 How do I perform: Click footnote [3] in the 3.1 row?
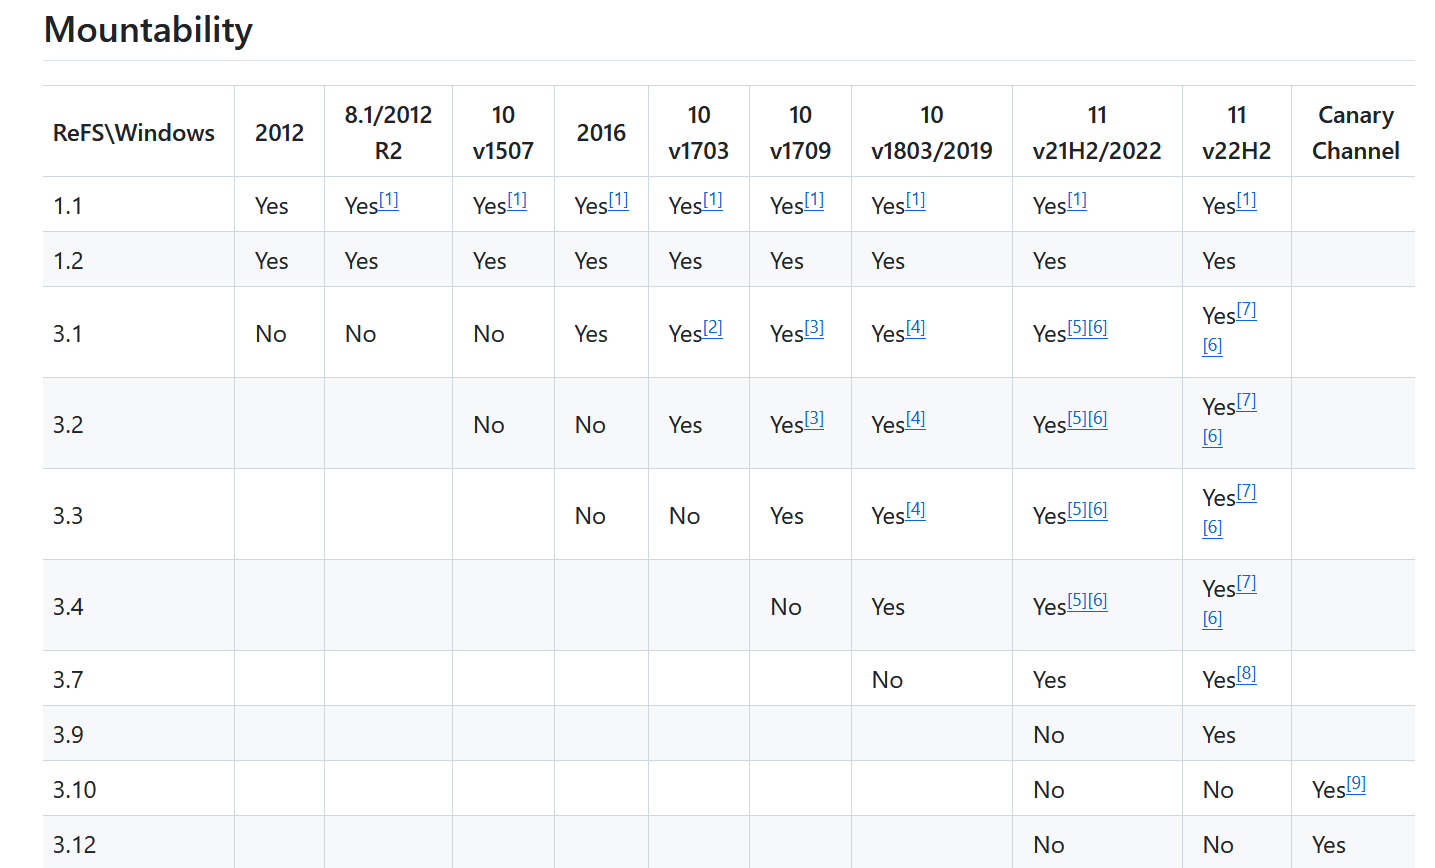(814, 328)
